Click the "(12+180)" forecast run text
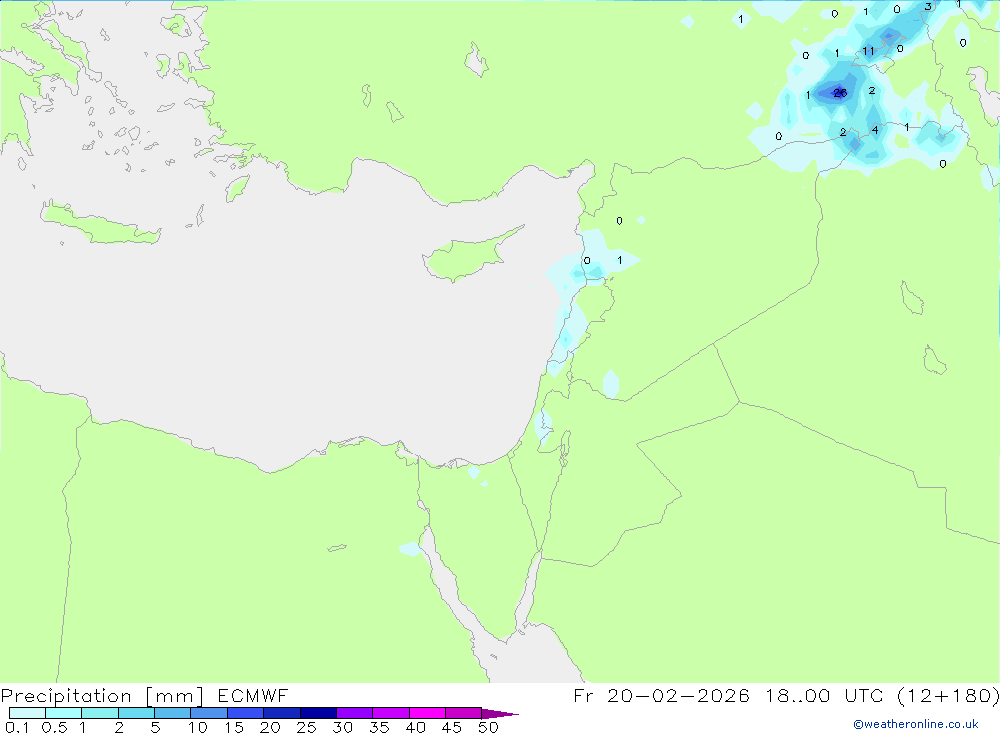 click(948, 695)
